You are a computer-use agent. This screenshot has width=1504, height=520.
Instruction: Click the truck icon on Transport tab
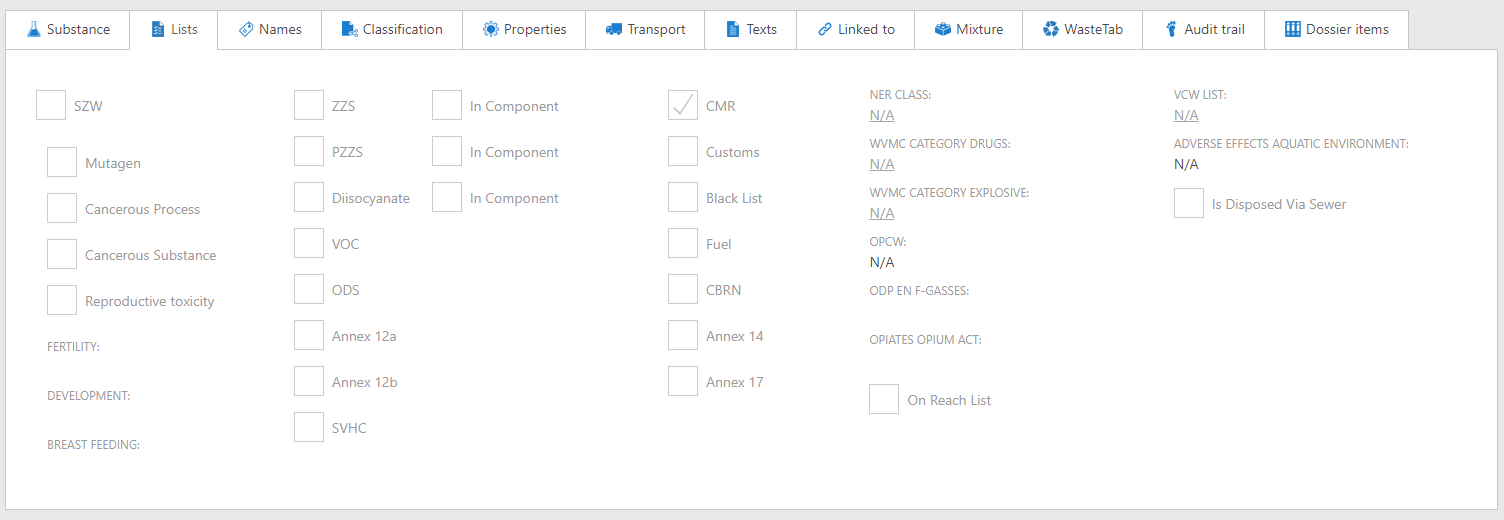tap(614, 29)
